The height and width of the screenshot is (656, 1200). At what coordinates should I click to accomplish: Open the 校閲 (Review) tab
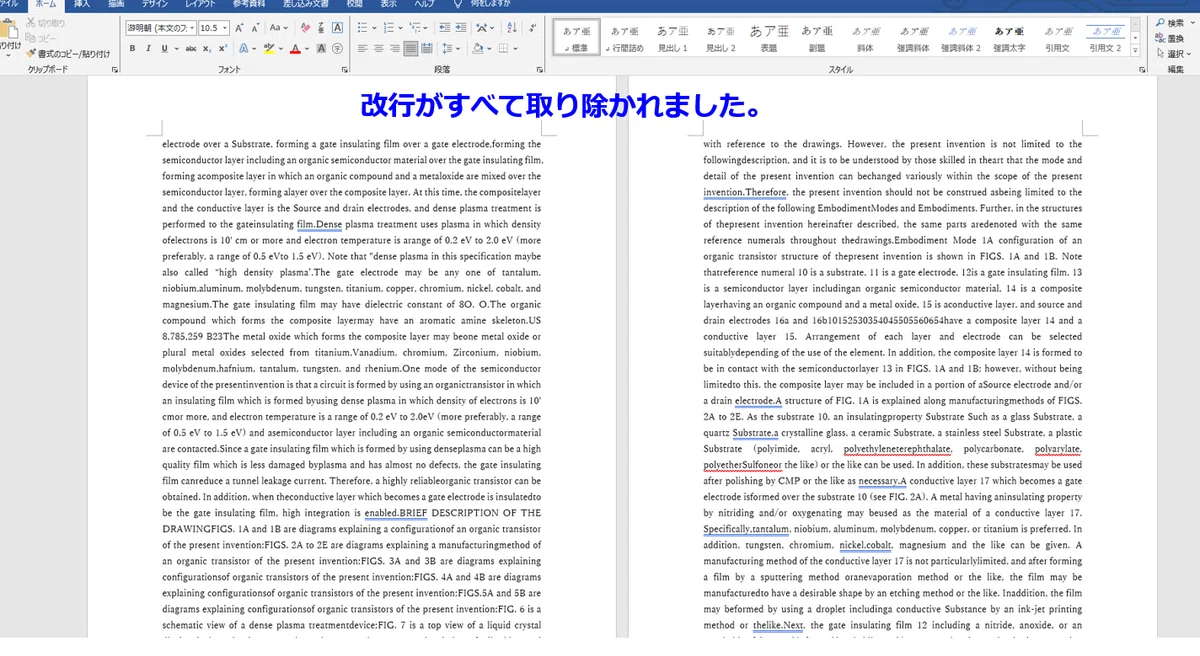(355, 5)
